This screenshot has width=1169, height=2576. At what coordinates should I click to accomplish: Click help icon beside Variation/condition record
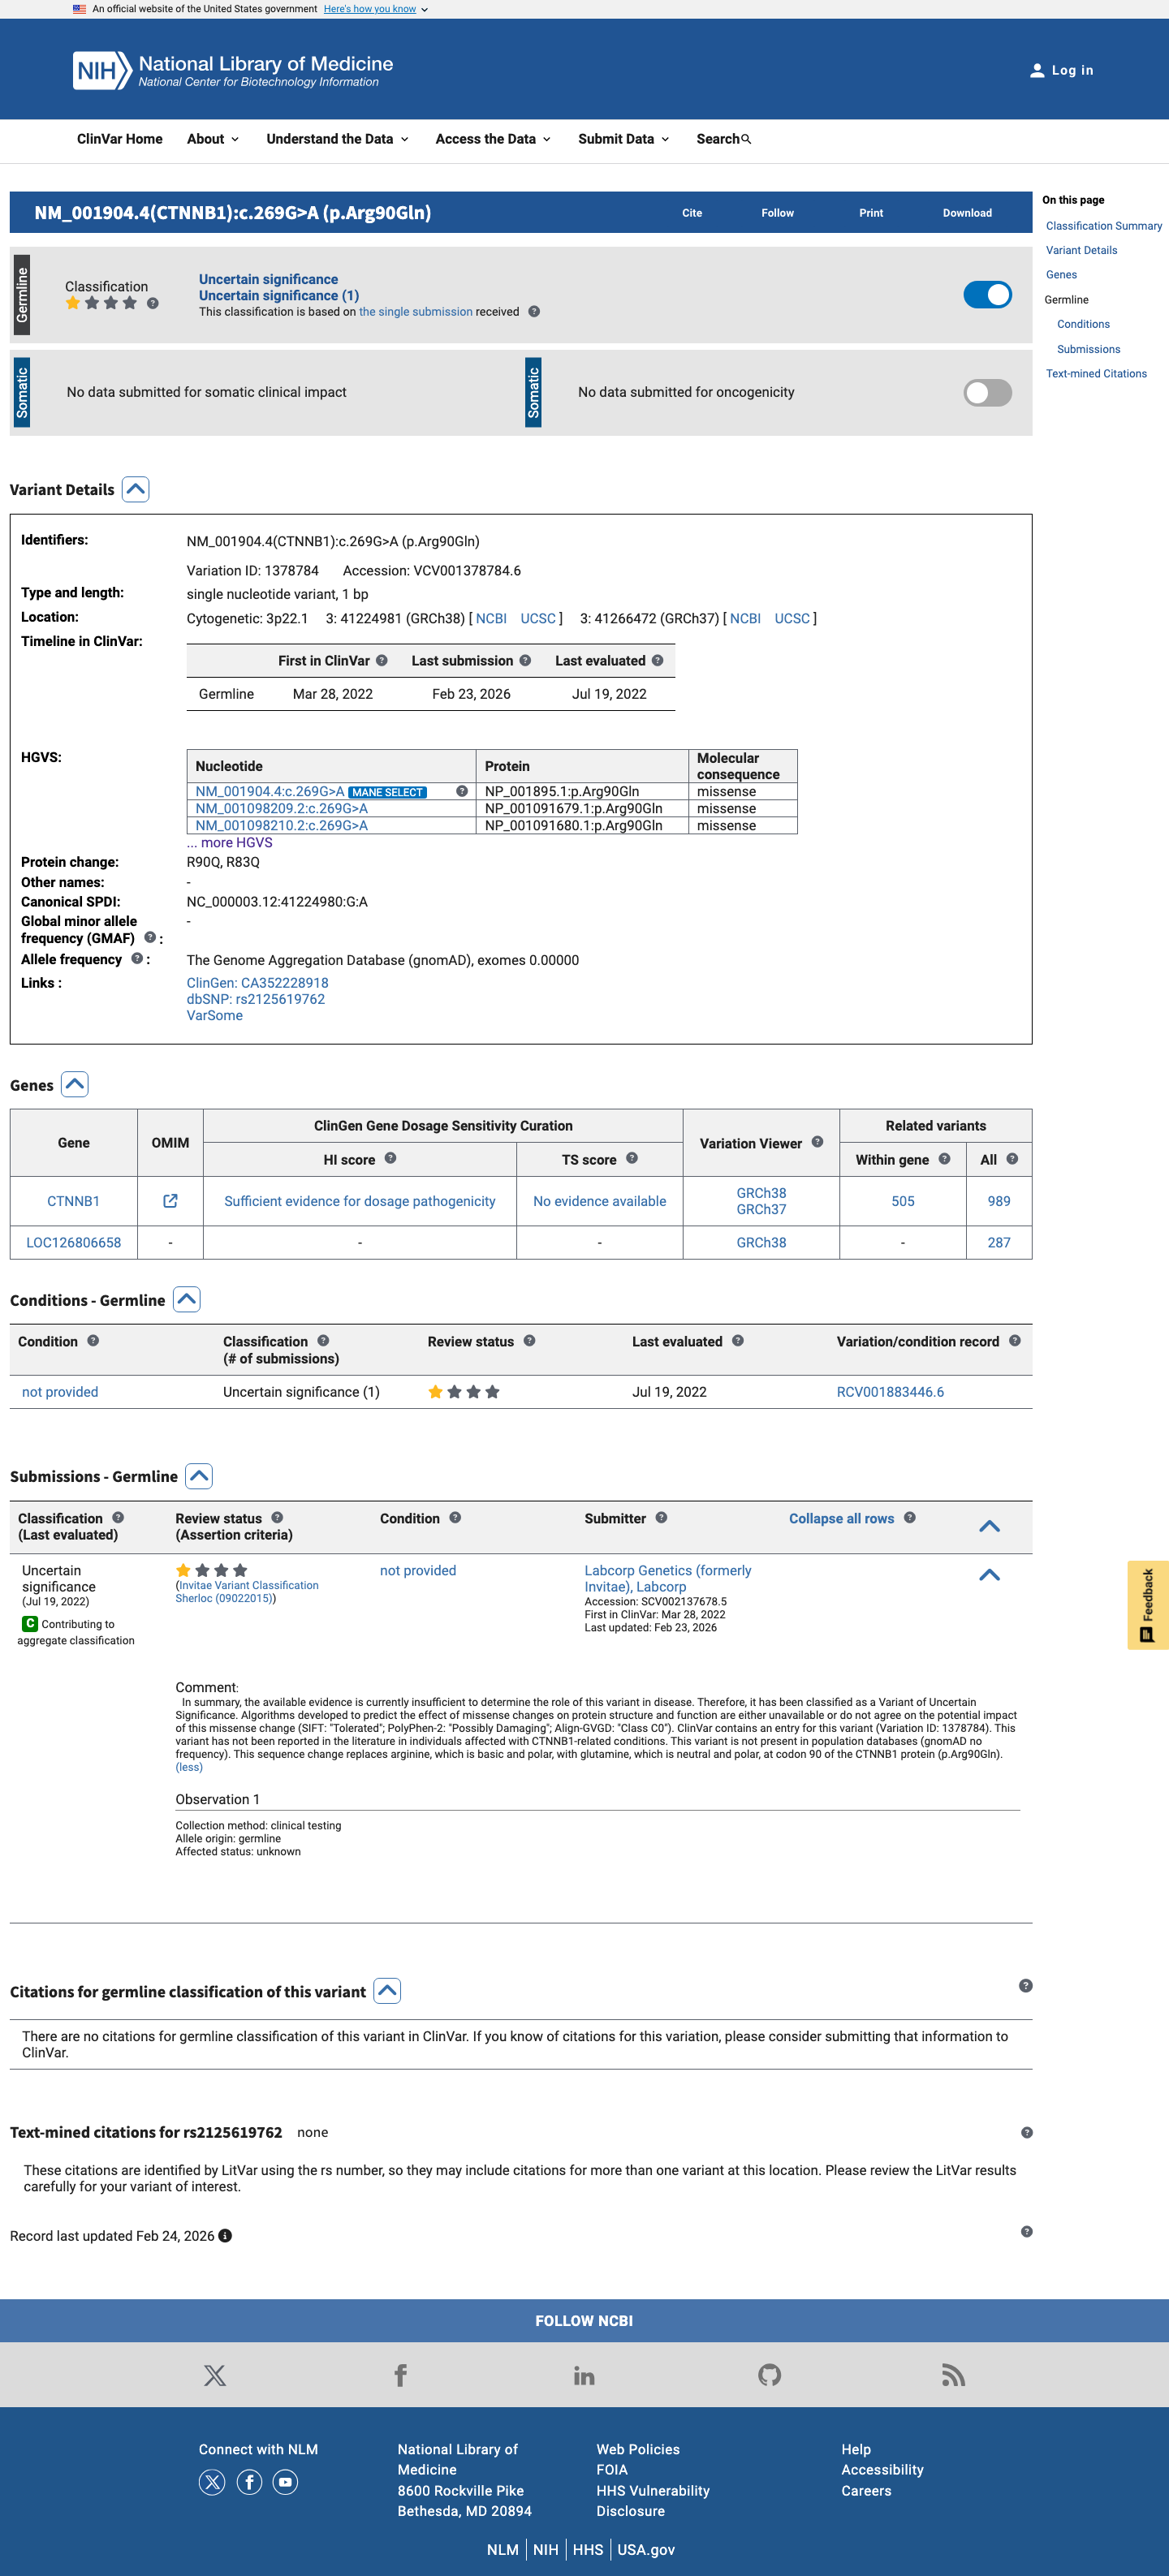1015,1340
